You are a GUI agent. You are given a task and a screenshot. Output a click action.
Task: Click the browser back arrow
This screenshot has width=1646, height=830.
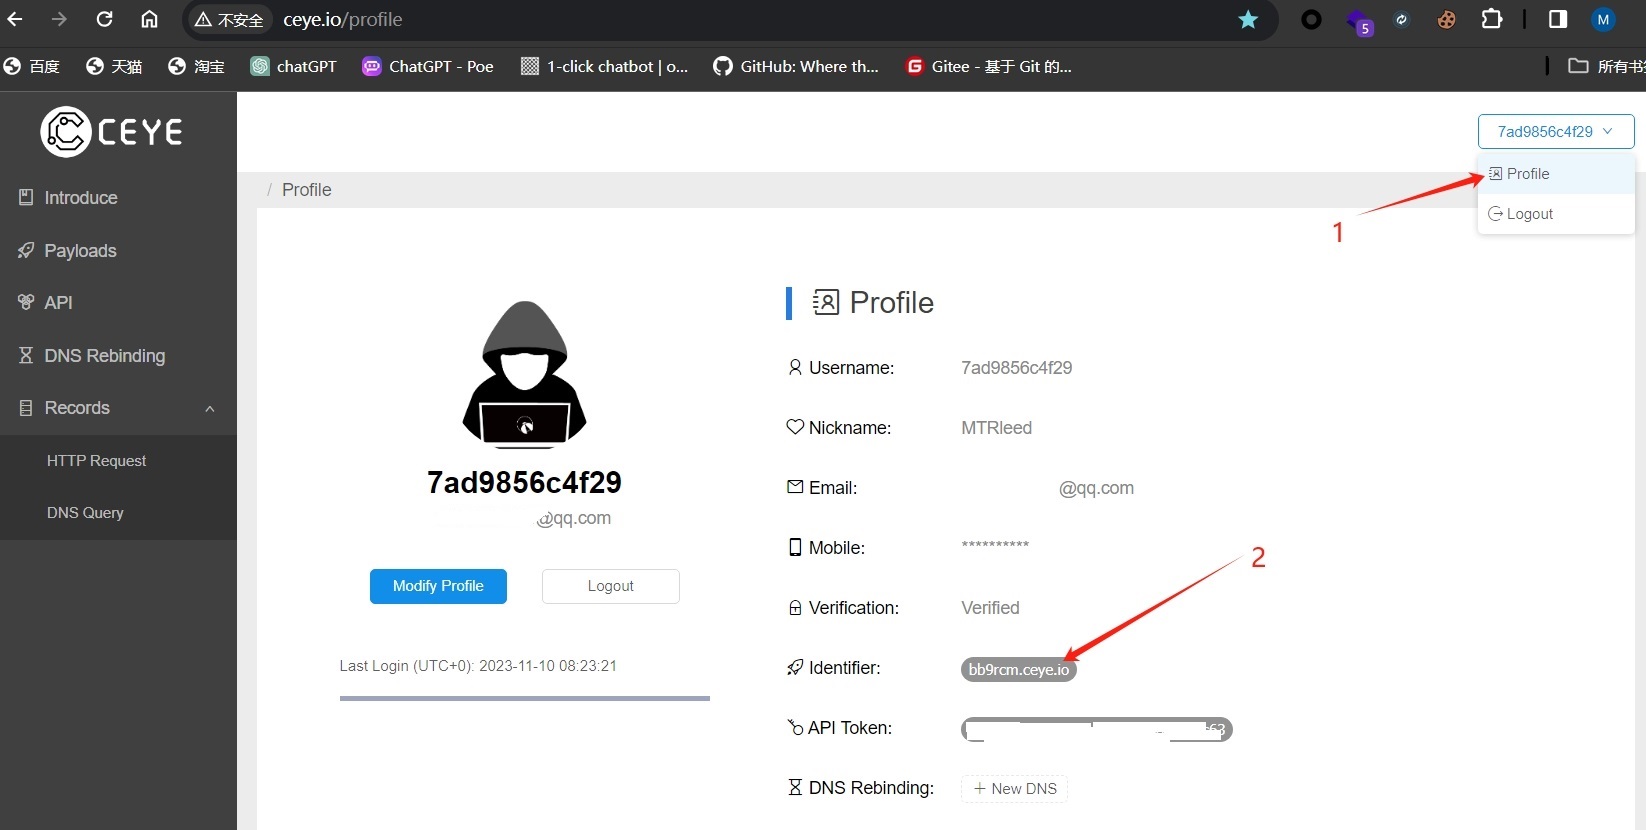click(15, 19)
